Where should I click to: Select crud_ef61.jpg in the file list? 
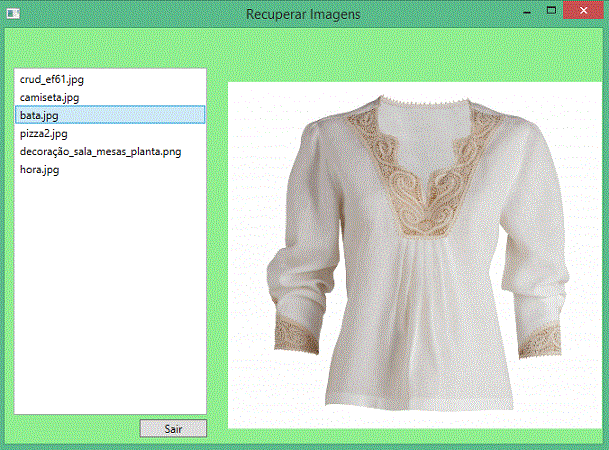(x=110, y=79)
